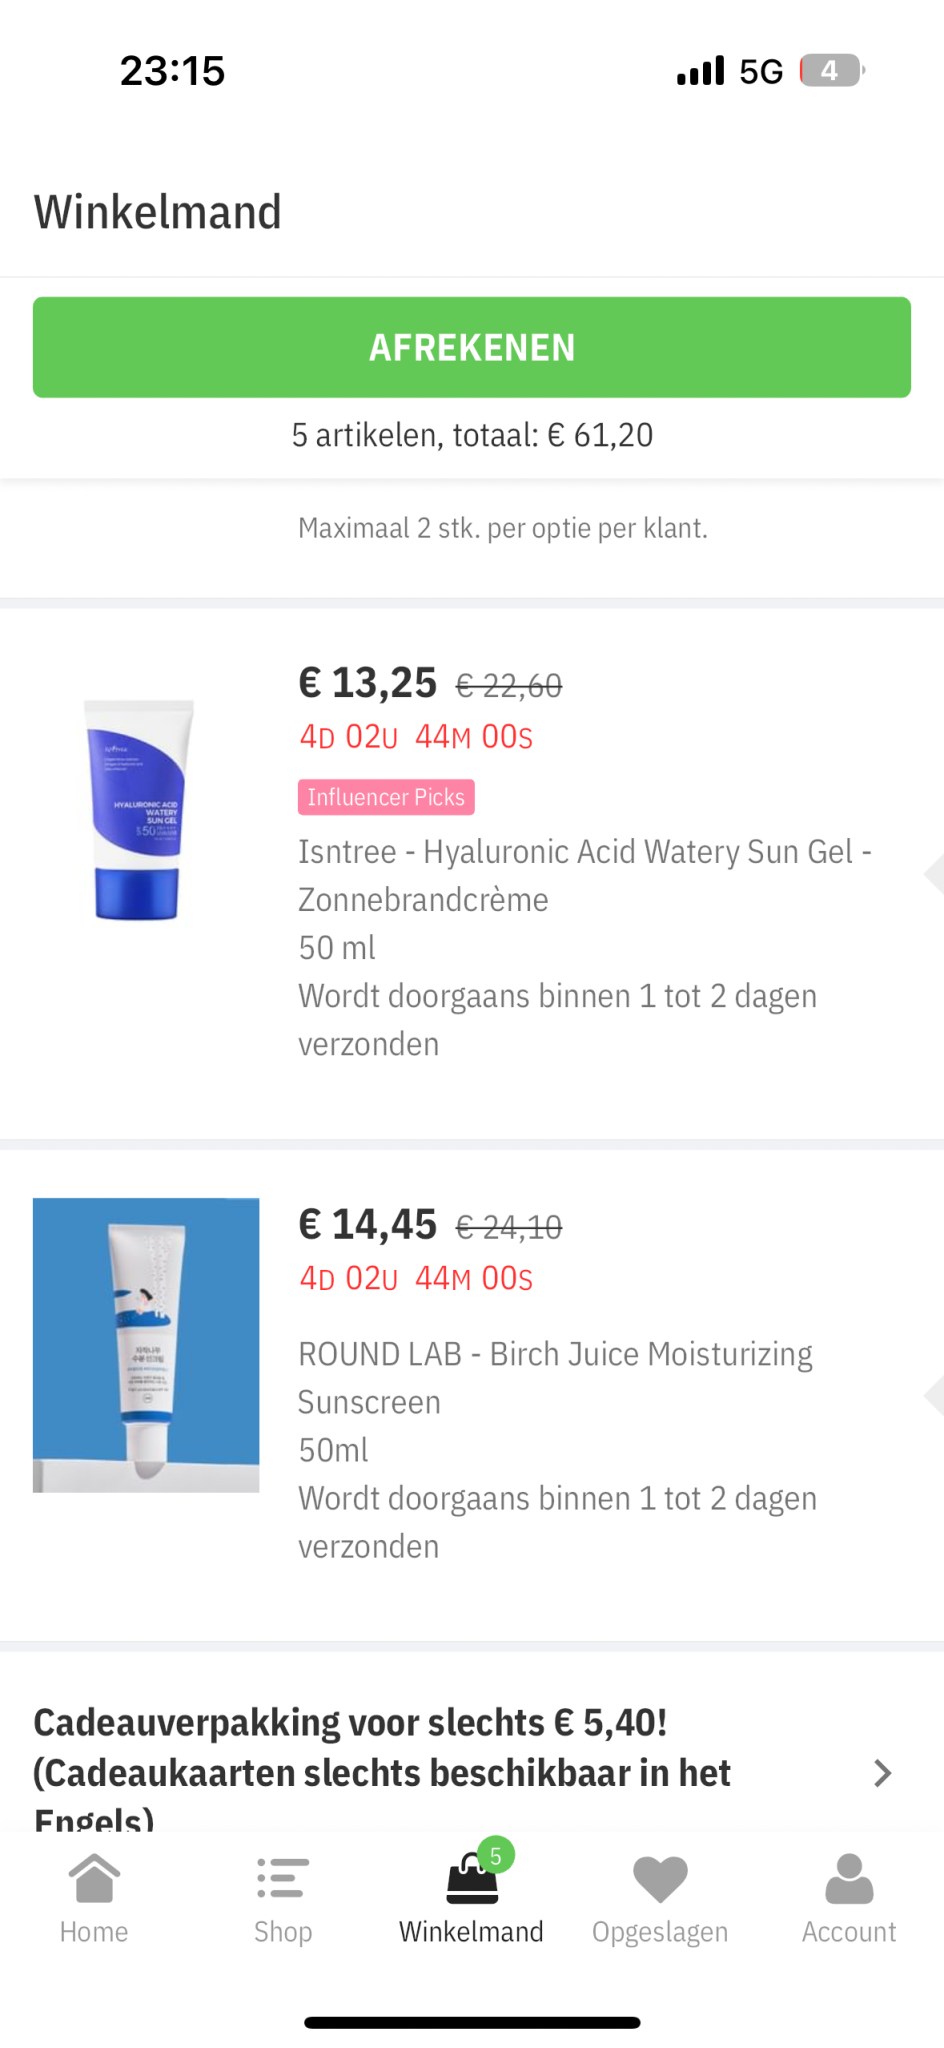Tap the cart badge showing 5

click(x=496, y=1856)
